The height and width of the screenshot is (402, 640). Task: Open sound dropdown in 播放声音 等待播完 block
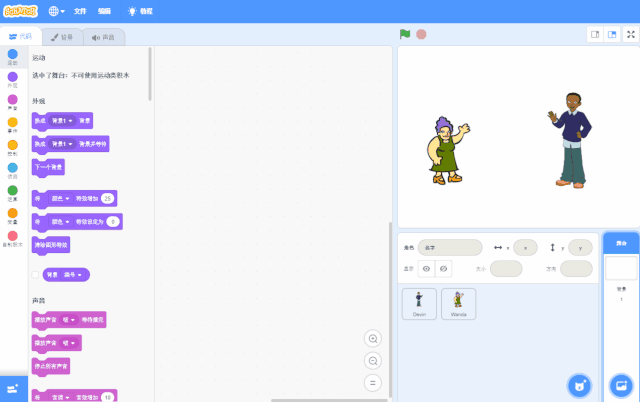tap(69, 320)
